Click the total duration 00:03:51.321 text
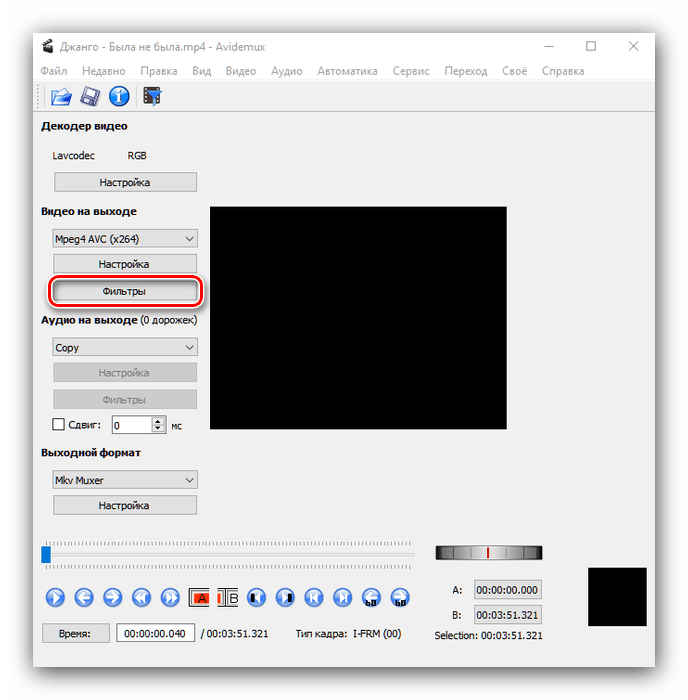Image resolution: width=688 pixels, height=700 pixels. [x=238, y=634]
